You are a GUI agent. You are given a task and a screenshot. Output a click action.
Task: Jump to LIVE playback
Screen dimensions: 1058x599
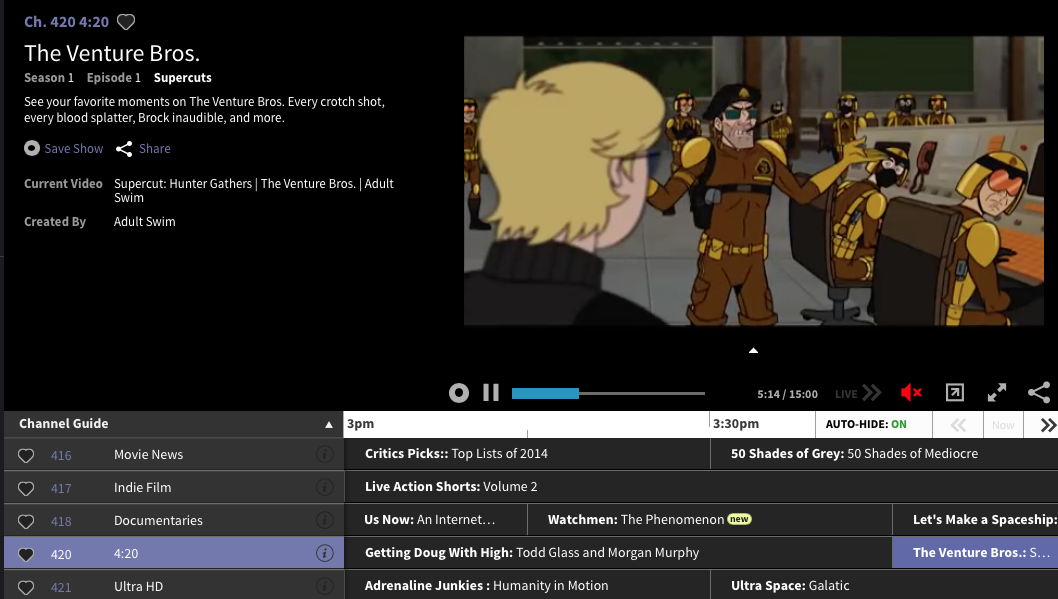pyautogui.click(x=858, y=393)
